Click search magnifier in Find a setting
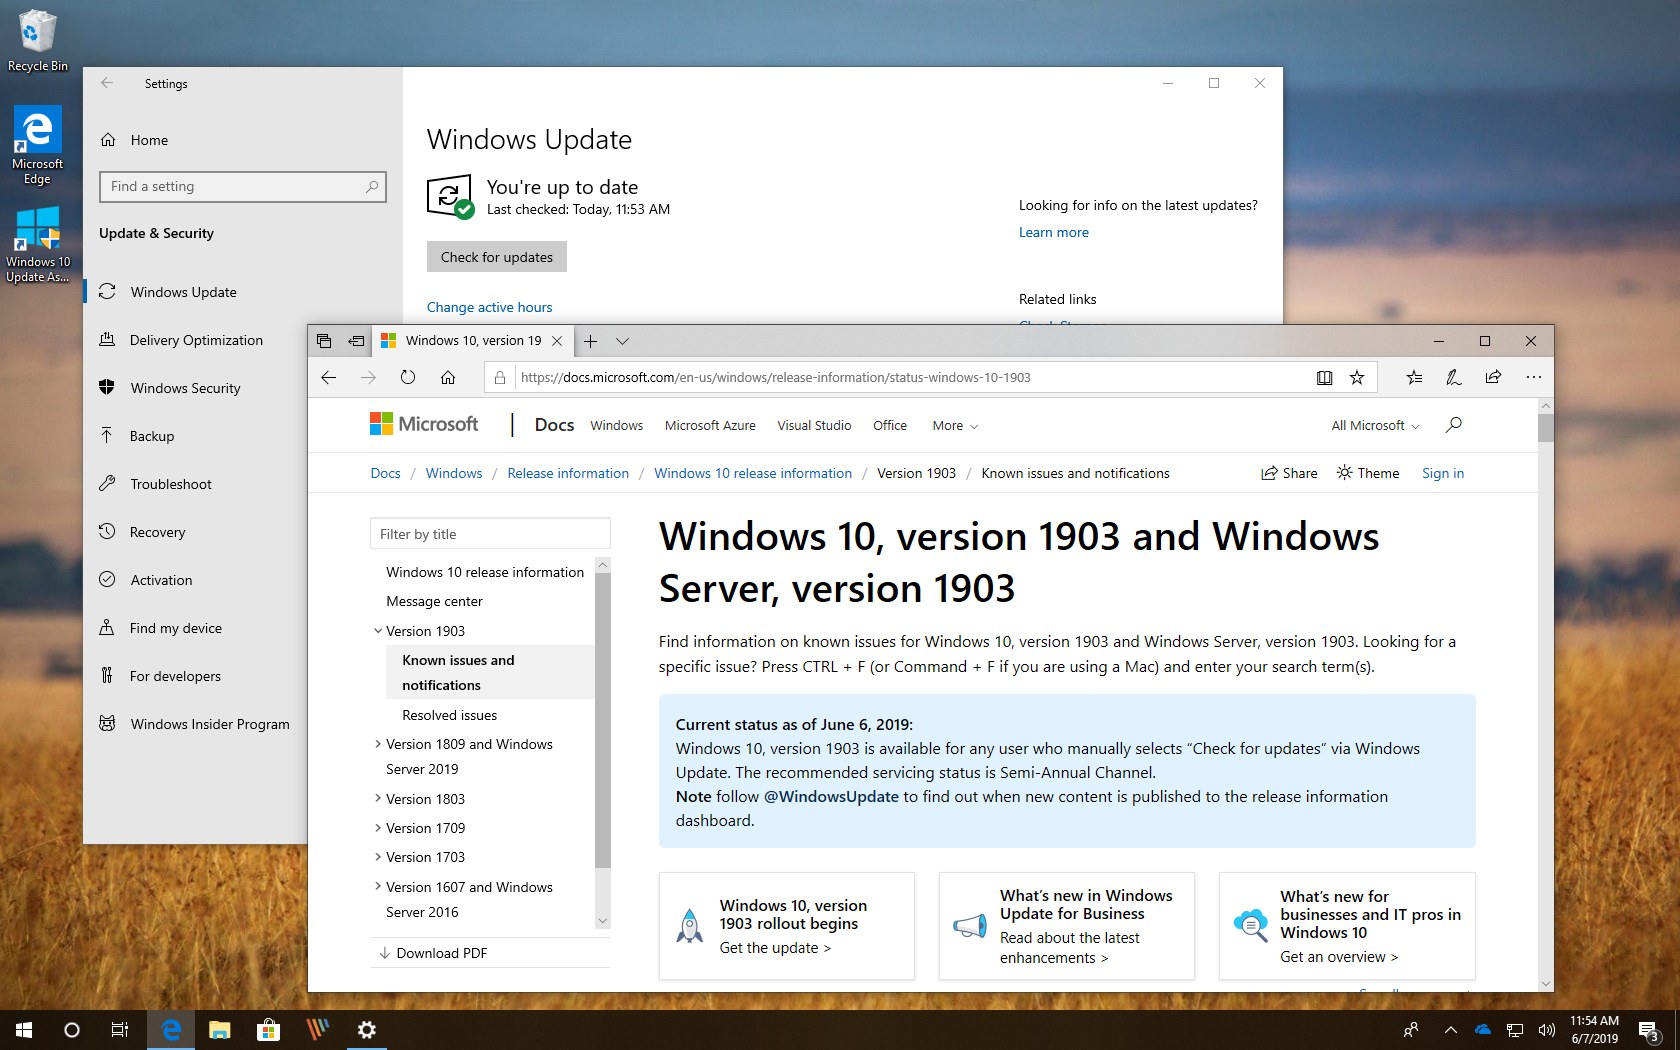 (x=372, y=186)
